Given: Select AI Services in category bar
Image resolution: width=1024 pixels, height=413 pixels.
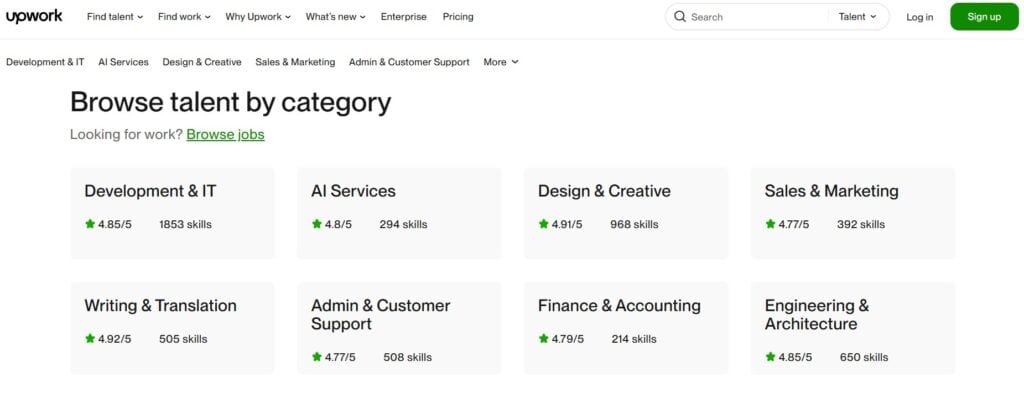Looking at the screenshot, I should (123, 62).
